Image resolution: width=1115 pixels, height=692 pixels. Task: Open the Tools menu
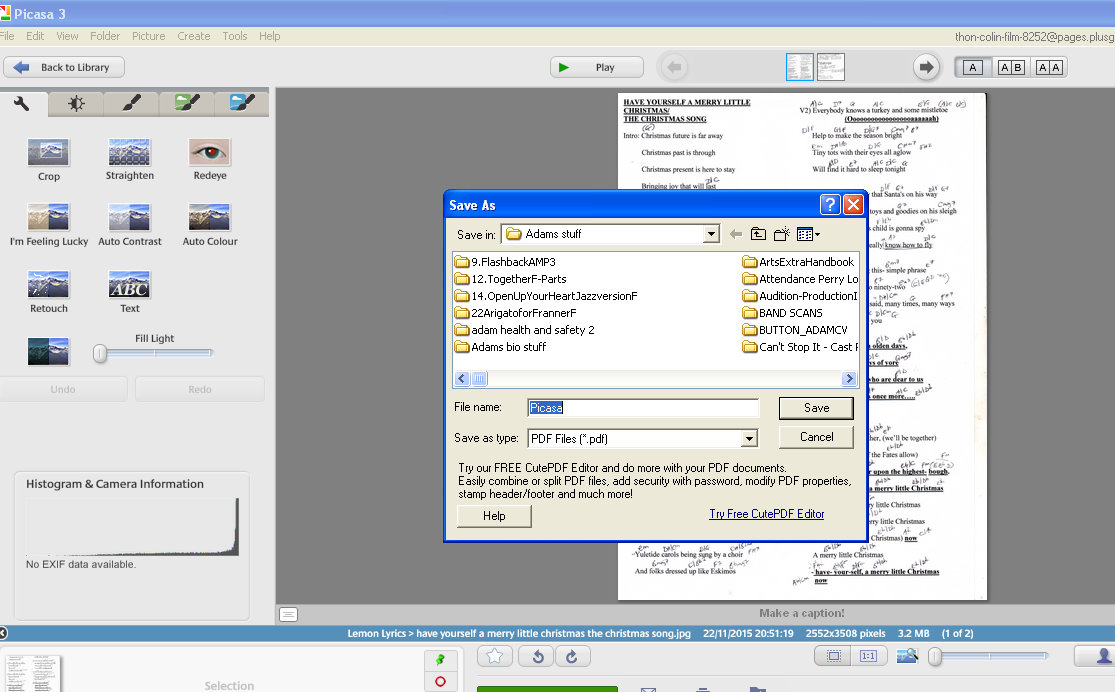tap(234, 36)
